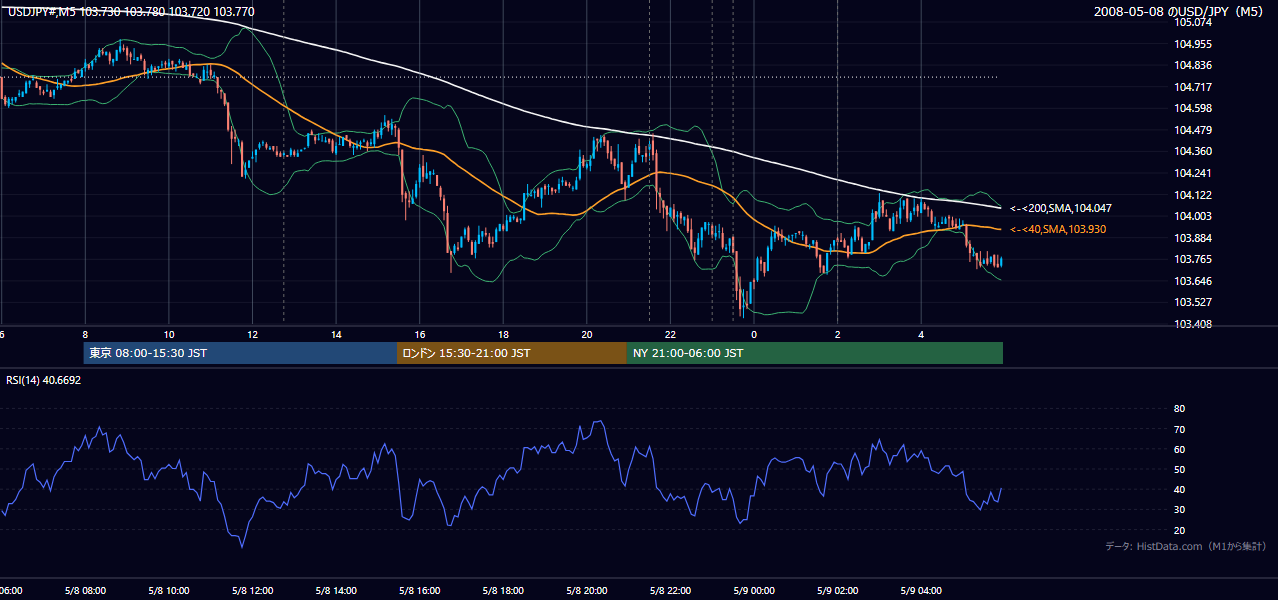Click price axis label 104.360

pyautogui.click(x=1192, y=151)
